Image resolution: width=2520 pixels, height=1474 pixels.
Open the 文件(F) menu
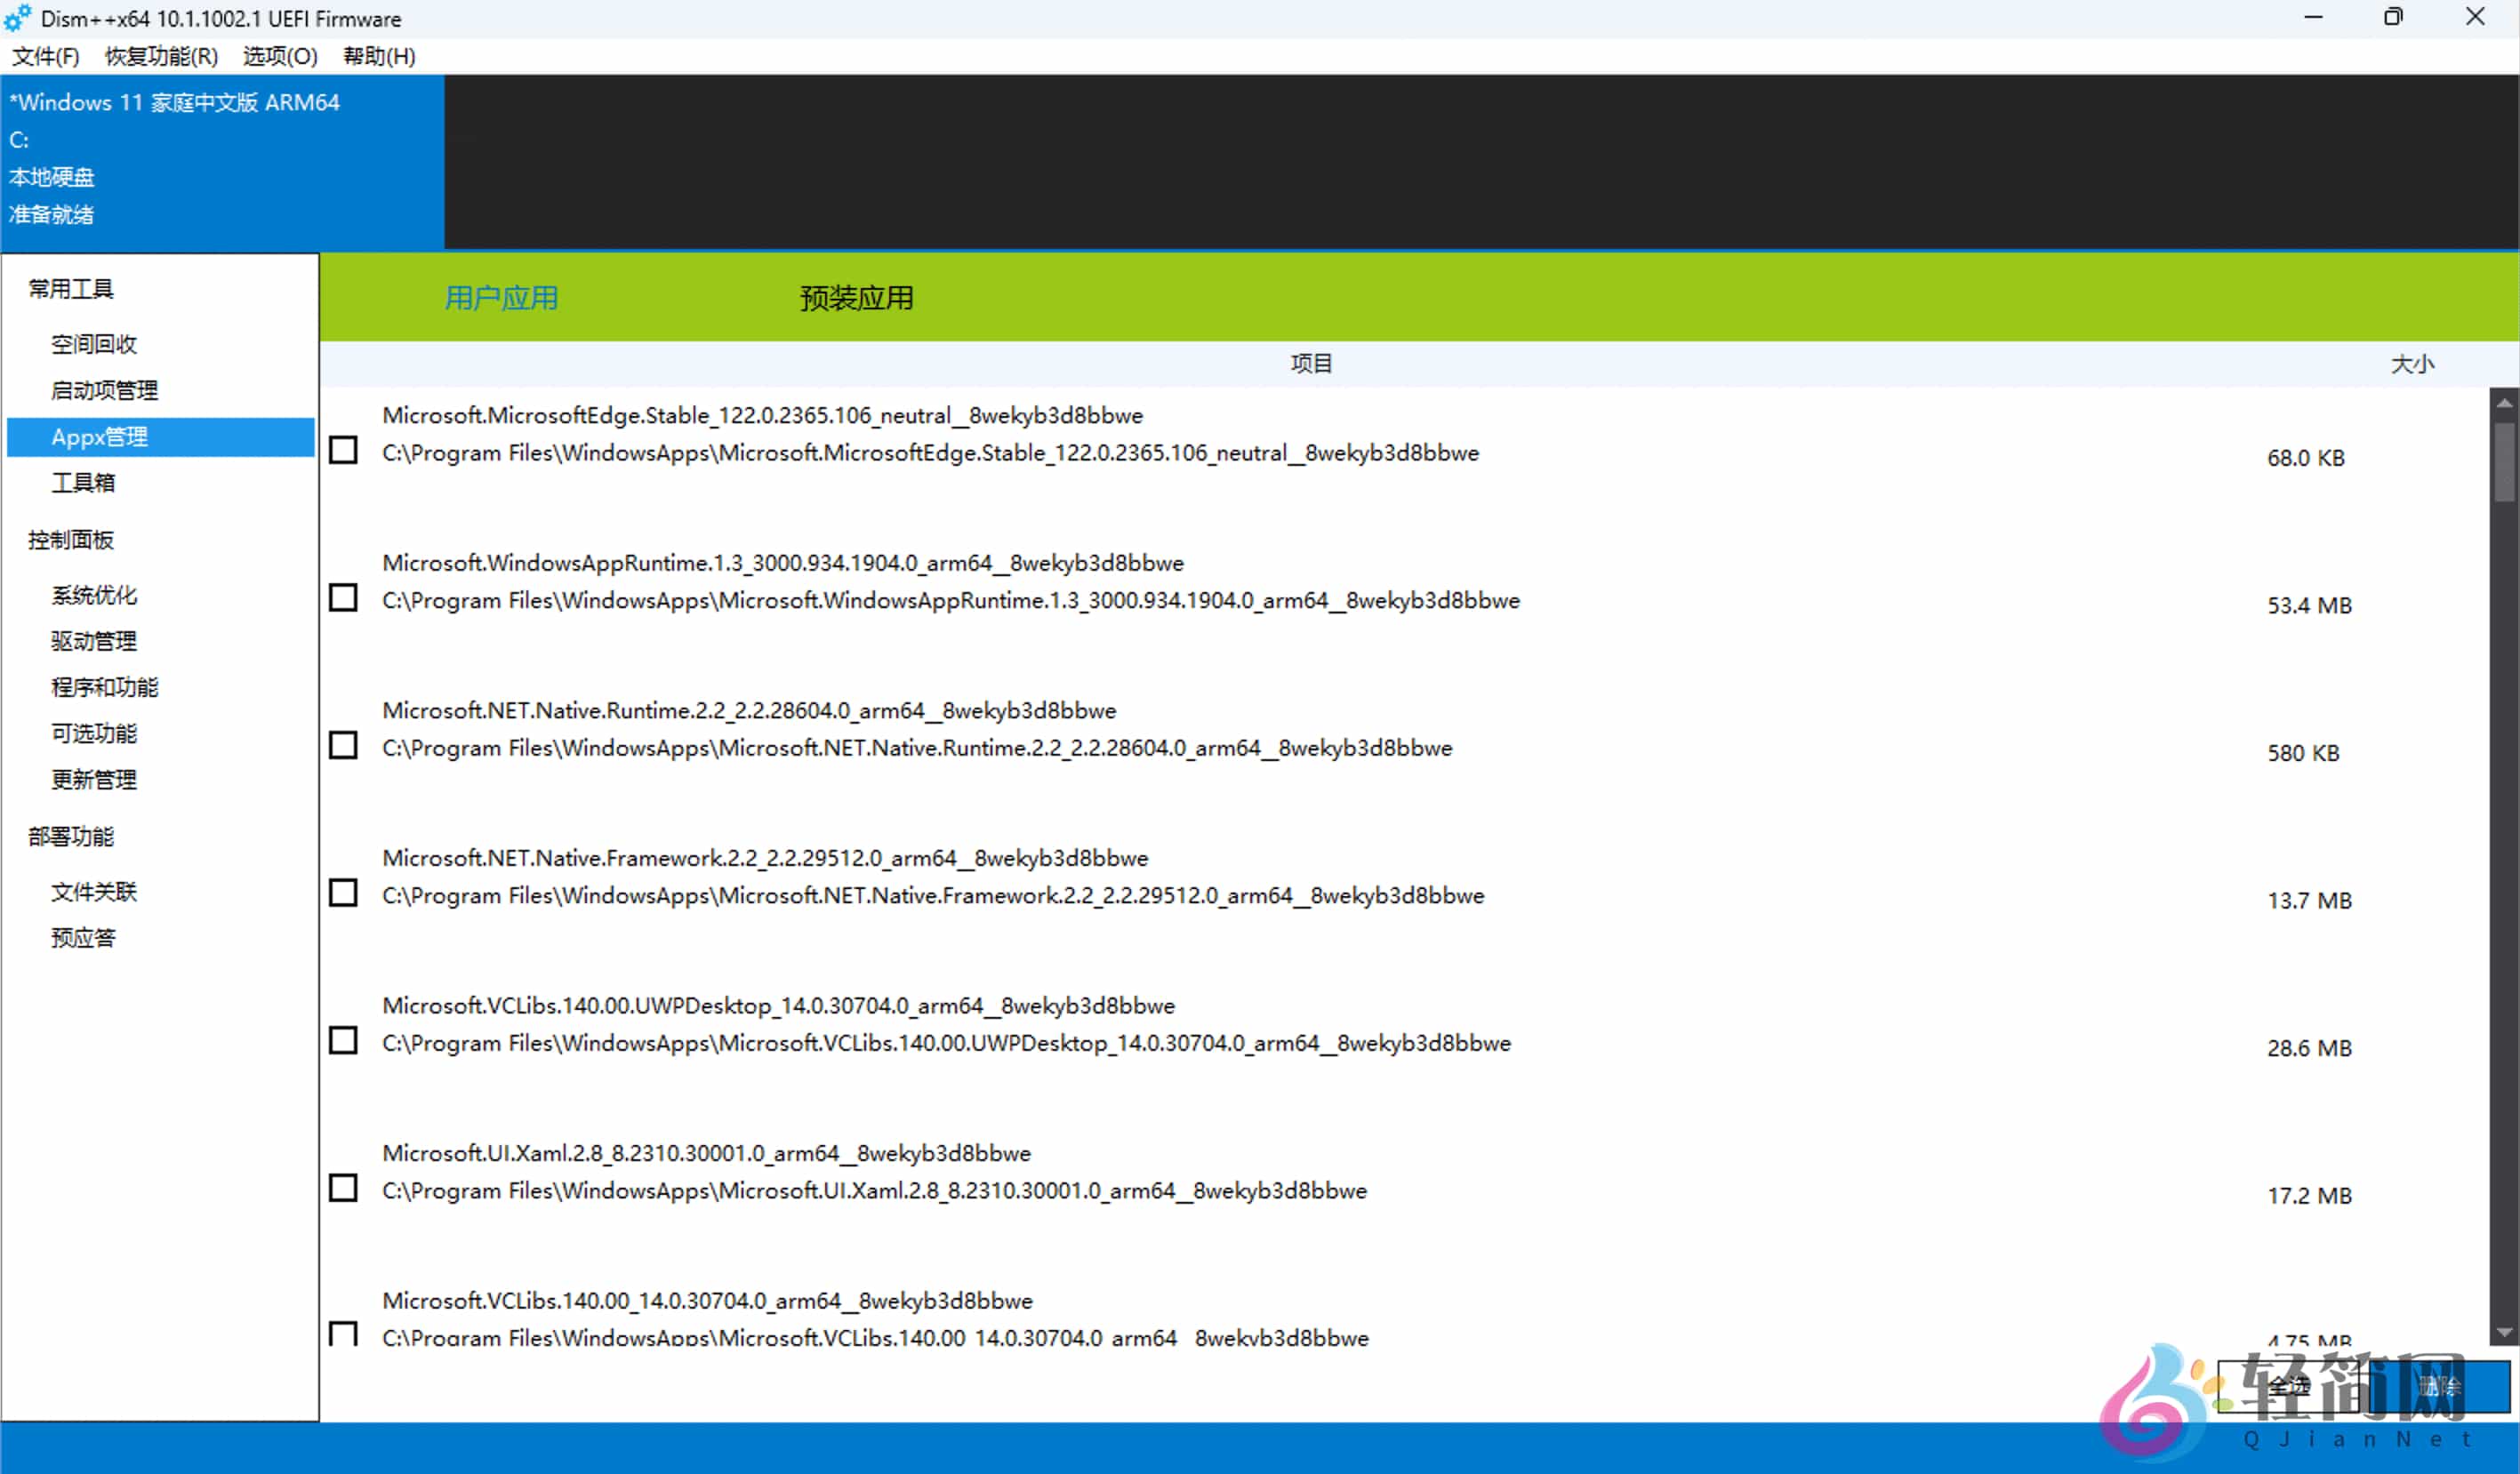tap(45, 56)
